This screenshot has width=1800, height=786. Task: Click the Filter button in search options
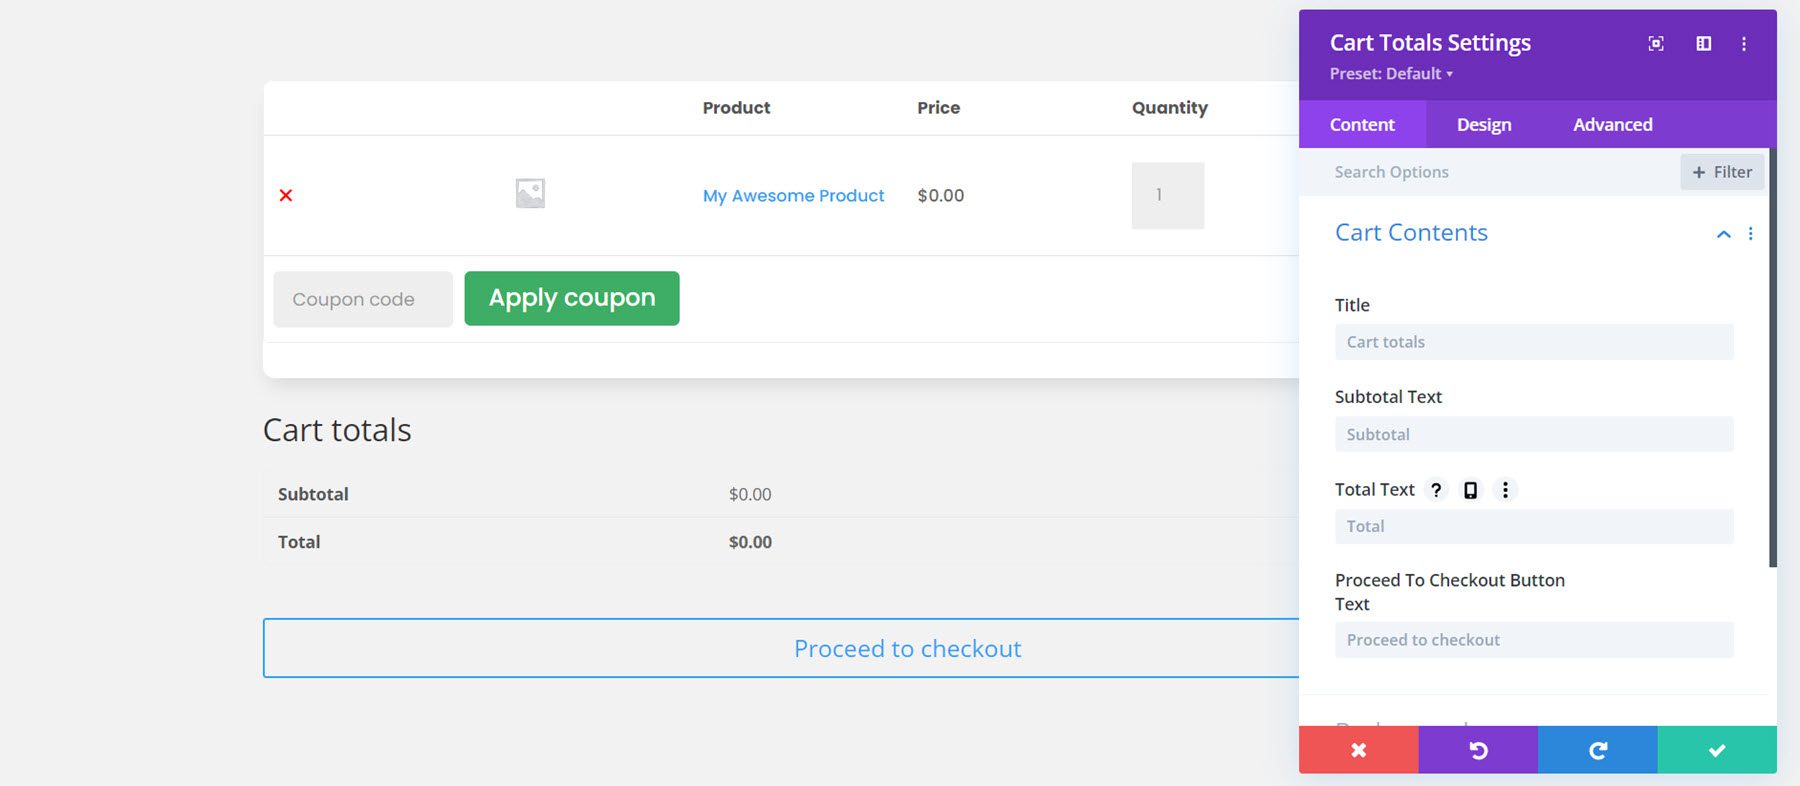coord(1722,172)
